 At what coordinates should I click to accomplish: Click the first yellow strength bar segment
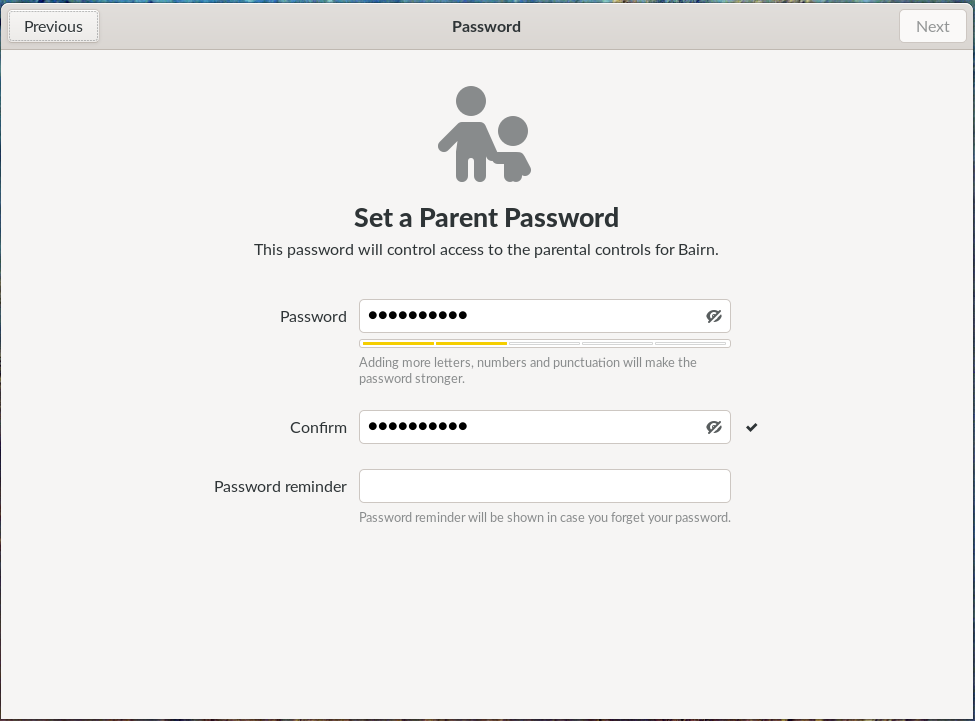tap(398, 343)
